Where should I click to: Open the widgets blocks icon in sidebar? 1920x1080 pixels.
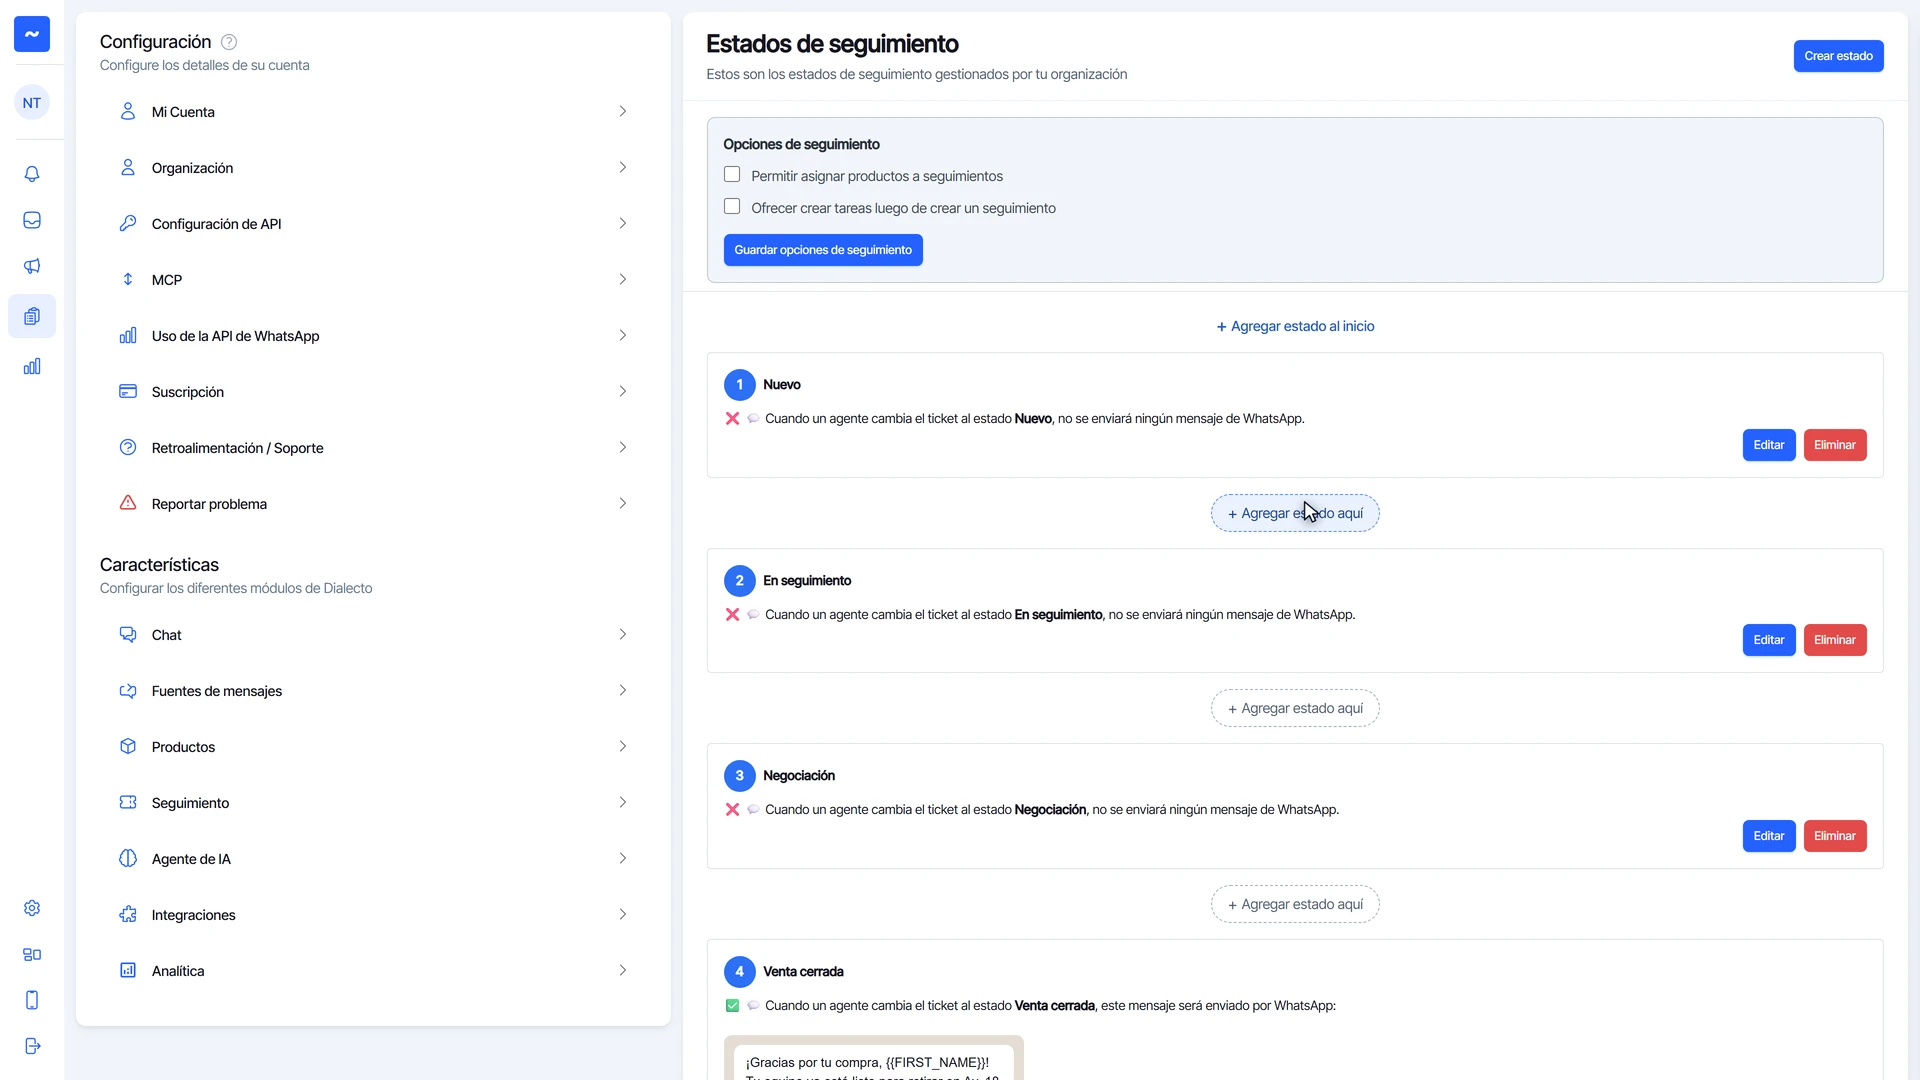(32, 954)
